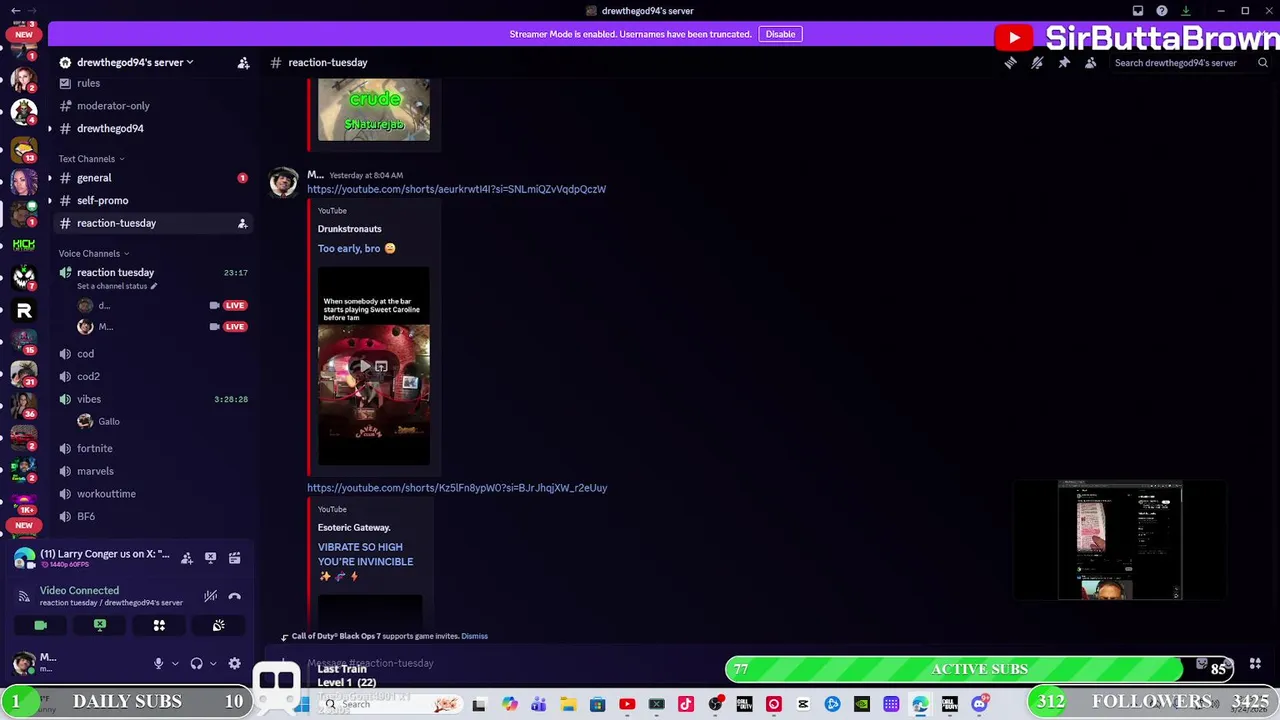Click the green download update icon
Viewport: 1280px width, 720px height.
[1186, 11]
